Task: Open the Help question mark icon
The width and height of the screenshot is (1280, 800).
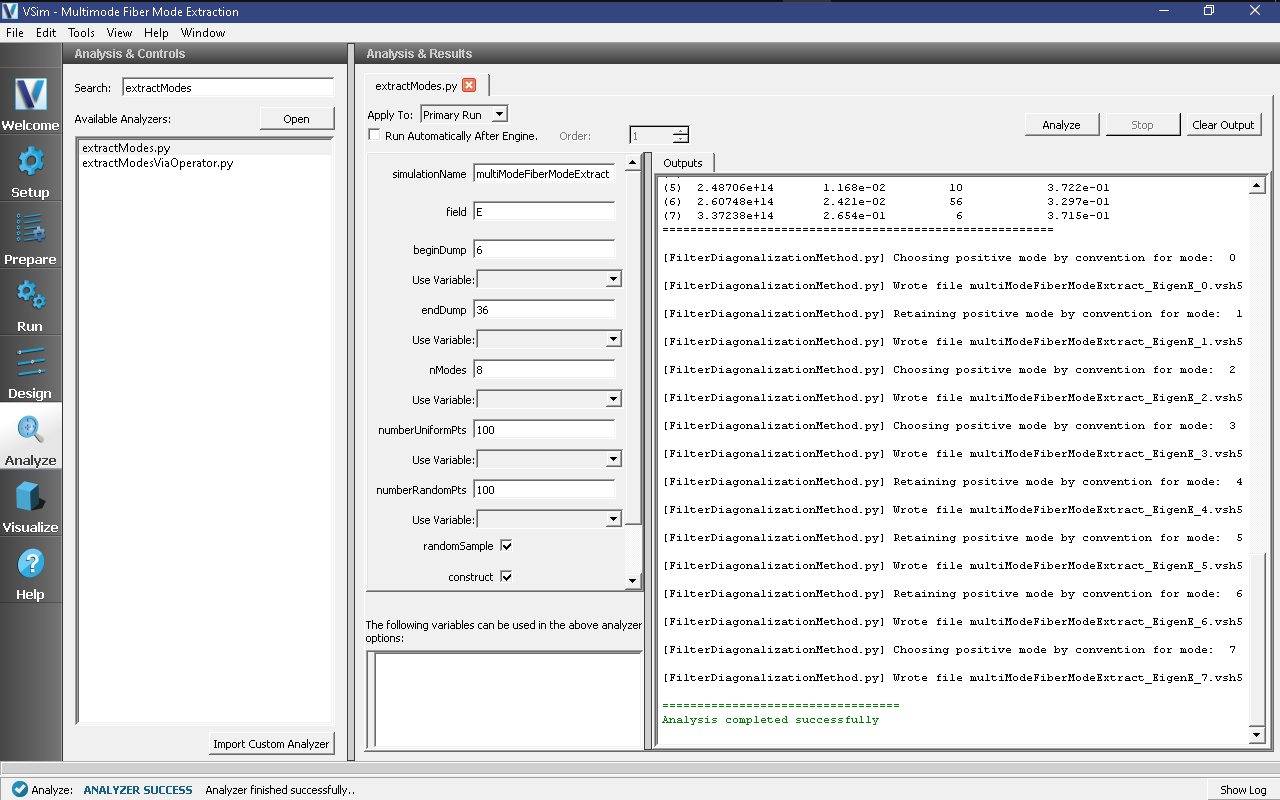Action: (30, 571)
